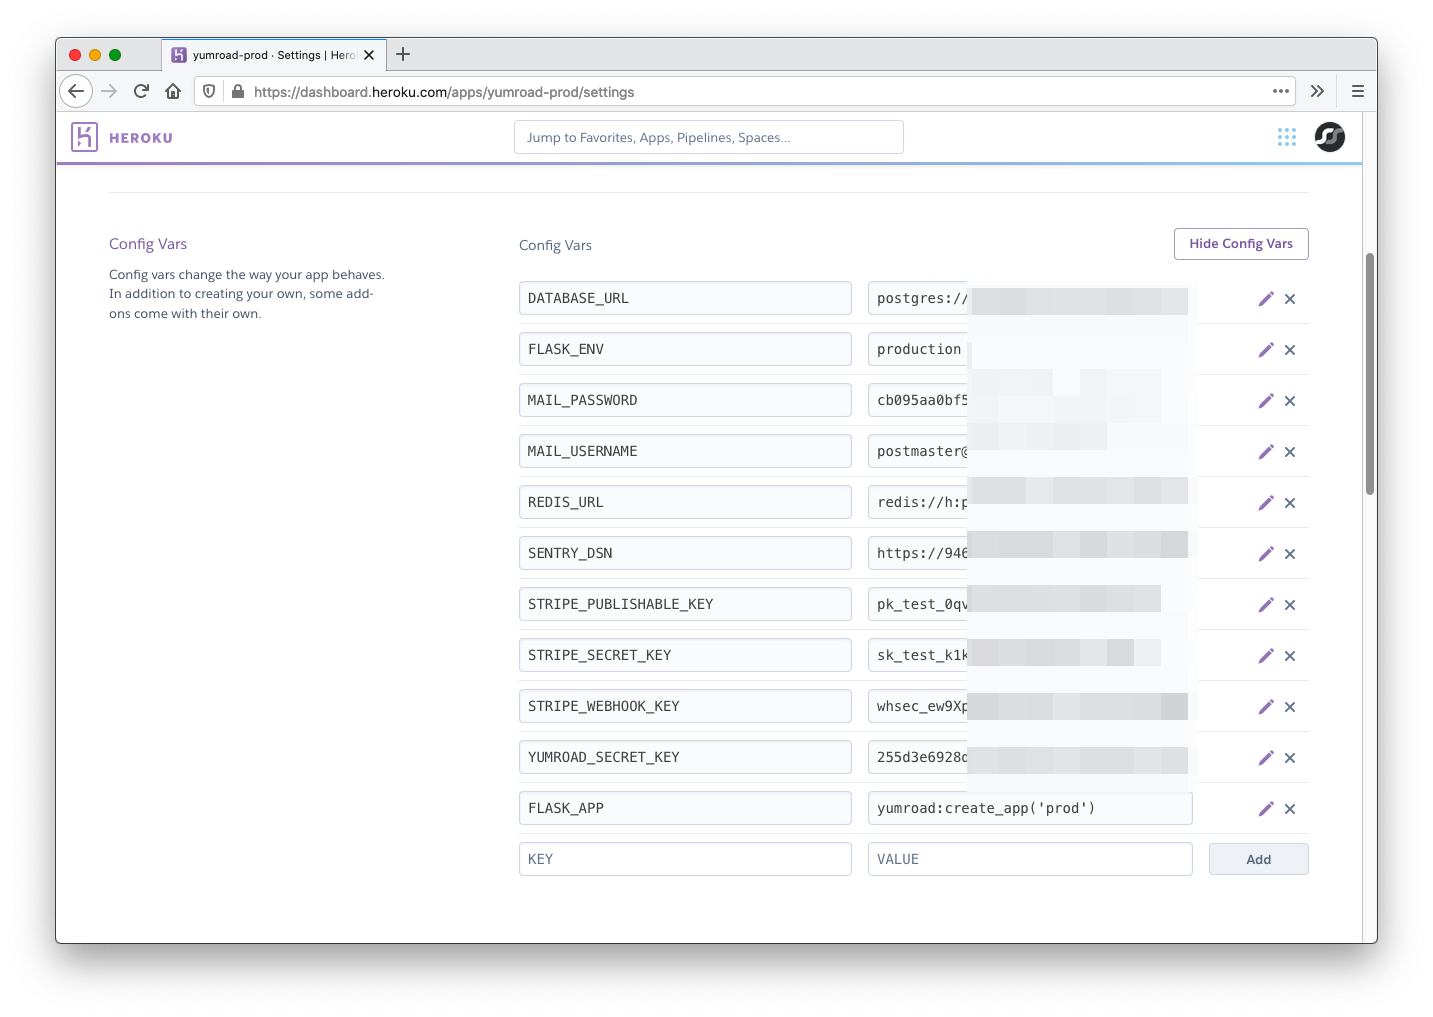Focus the new KEY input field
Viewport: 1433px width, 1017px height.
(x=685, y=859)
